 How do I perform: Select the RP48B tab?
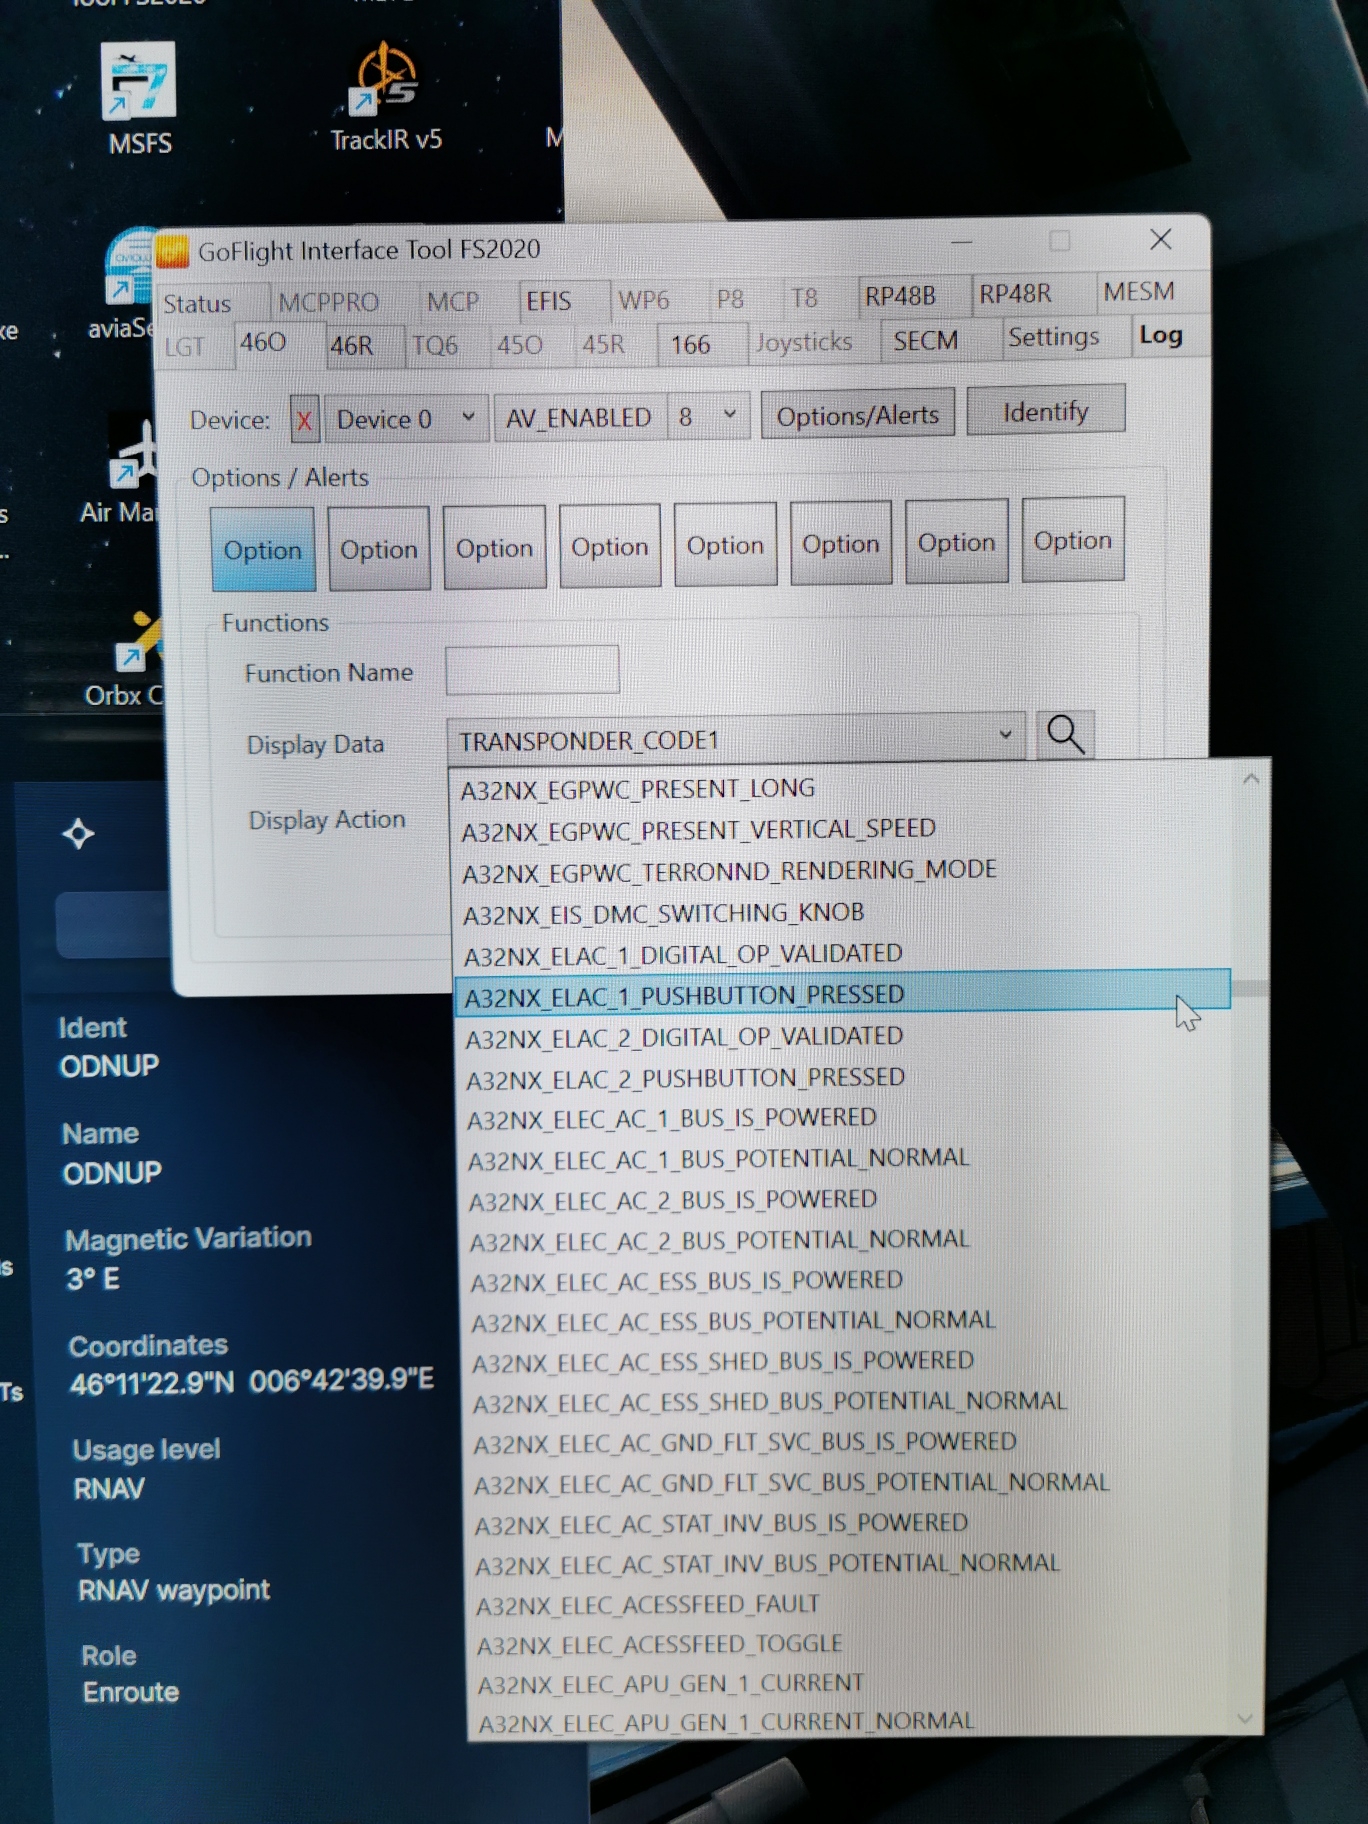(x=900, y=296)
